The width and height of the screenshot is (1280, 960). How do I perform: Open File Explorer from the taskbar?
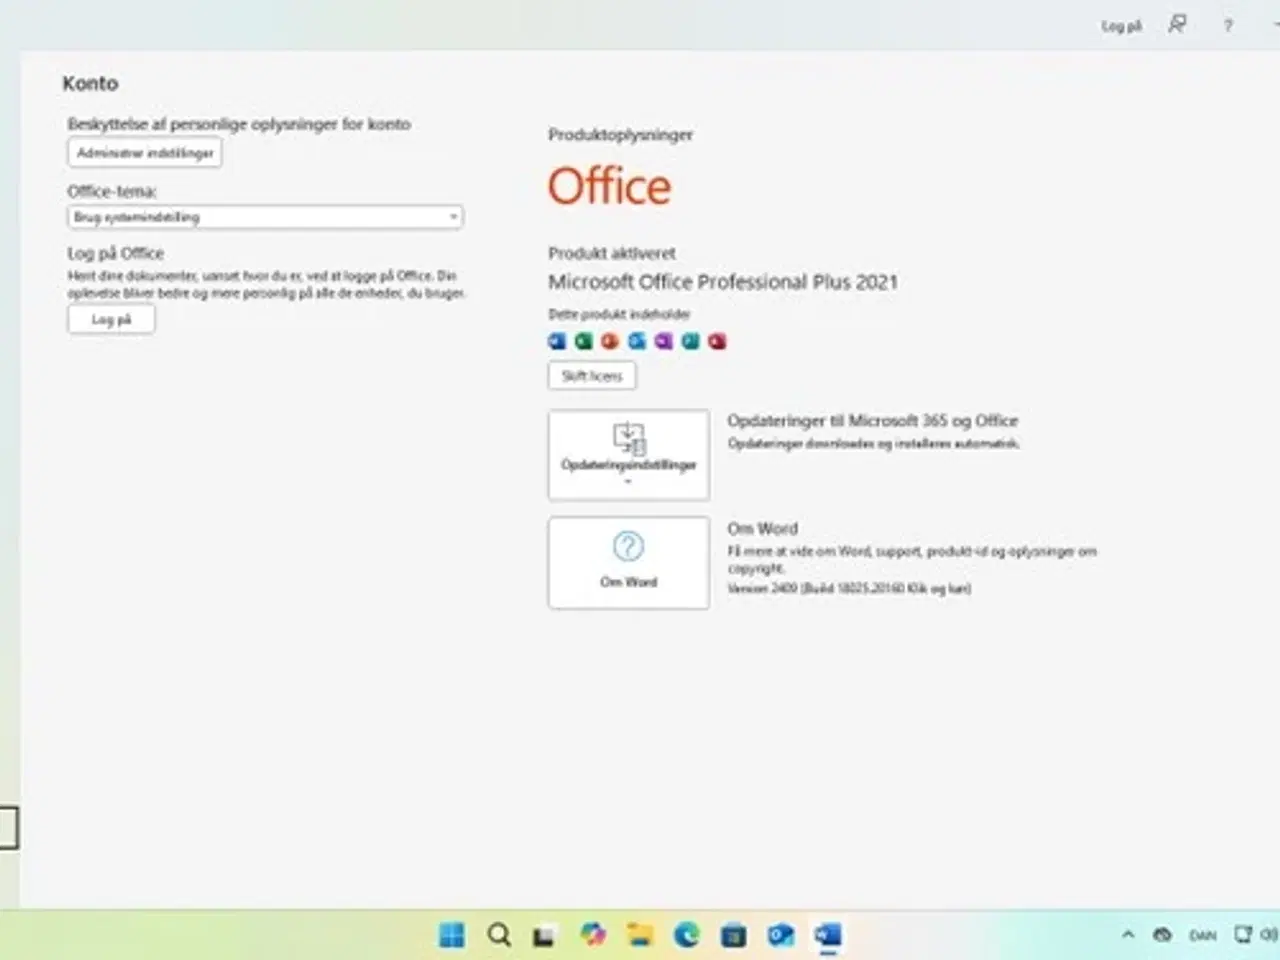click(x=640, y=935)
